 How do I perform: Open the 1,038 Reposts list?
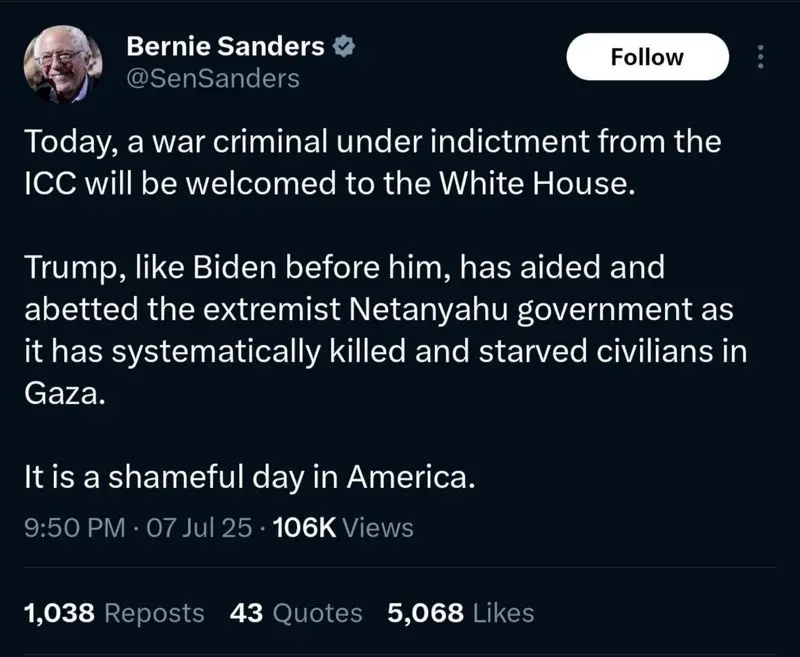click(x=113, y=612)
